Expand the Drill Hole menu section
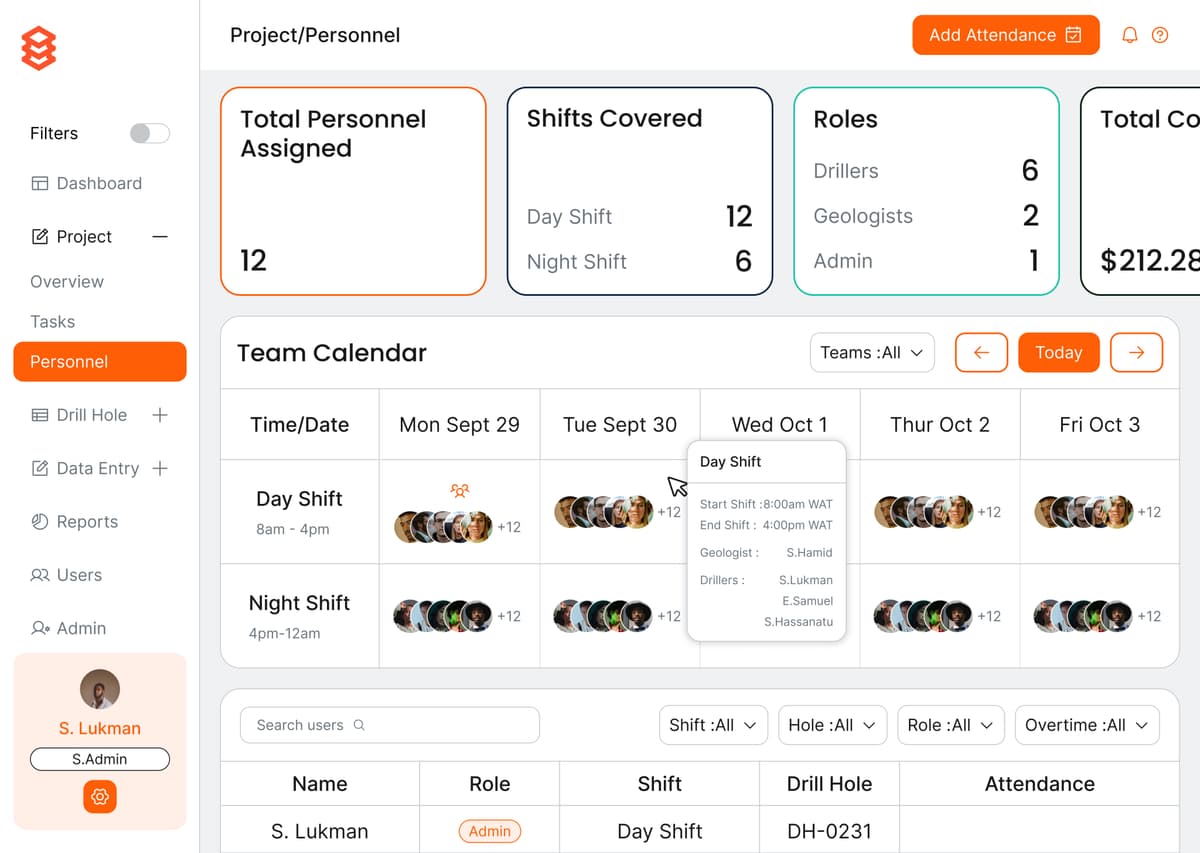Screen dimensions: 1200x853 point(159,415)
